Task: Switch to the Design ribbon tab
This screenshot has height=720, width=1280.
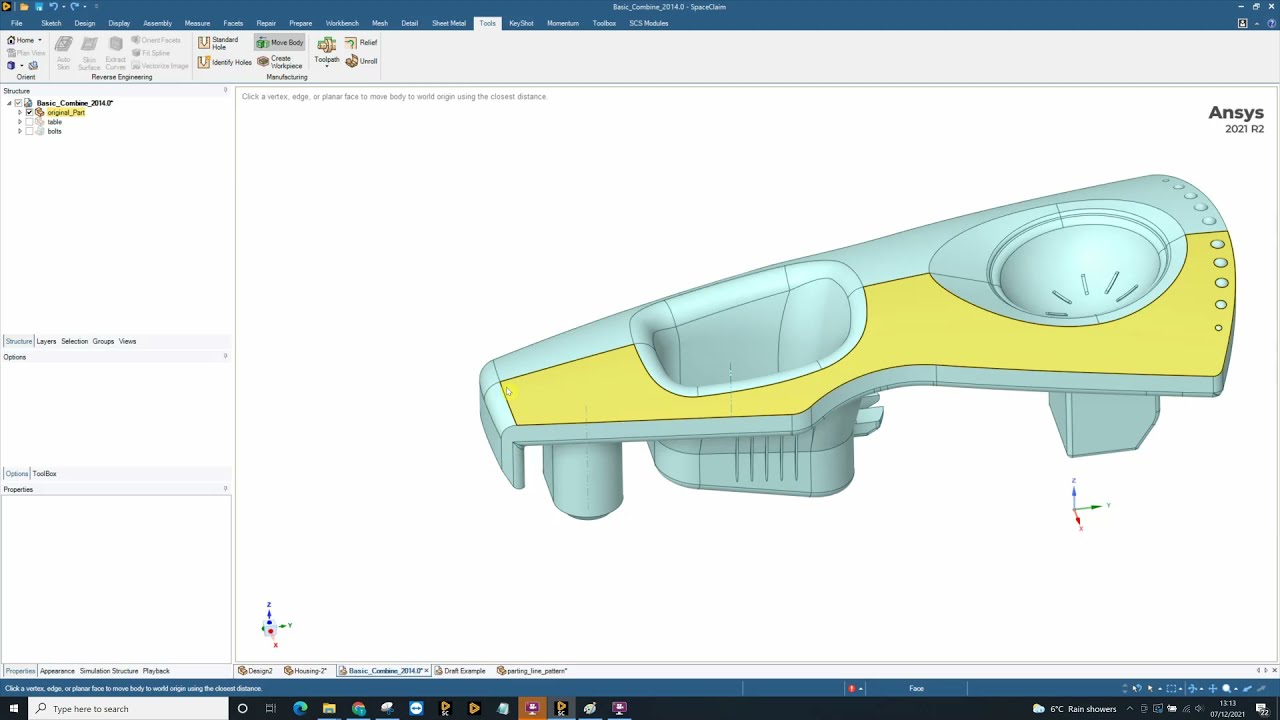Action: coord(85,23)
